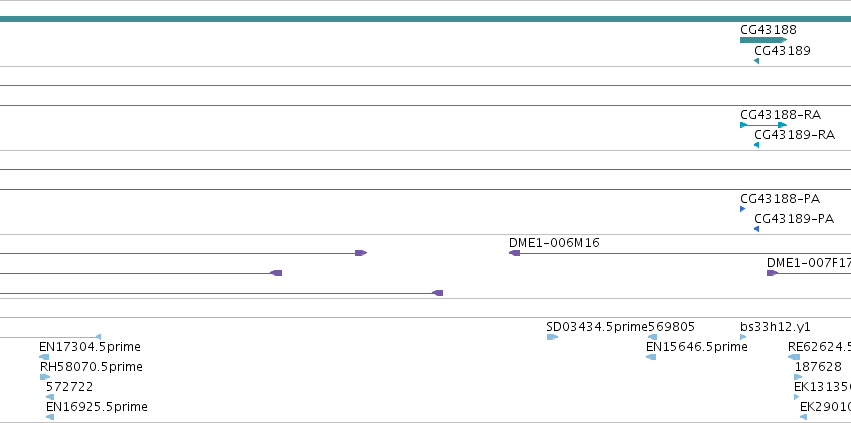Select the DME1-006M16 clone end arrow
The width and height of the screenshot is (851, 423).
point(515,253)
